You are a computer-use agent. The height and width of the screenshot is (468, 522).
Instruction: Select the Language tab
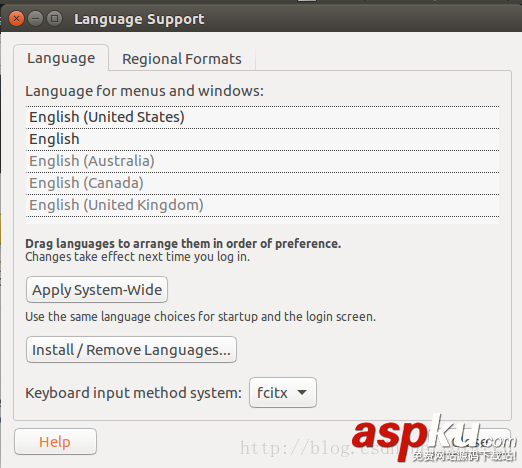[61, 58]
